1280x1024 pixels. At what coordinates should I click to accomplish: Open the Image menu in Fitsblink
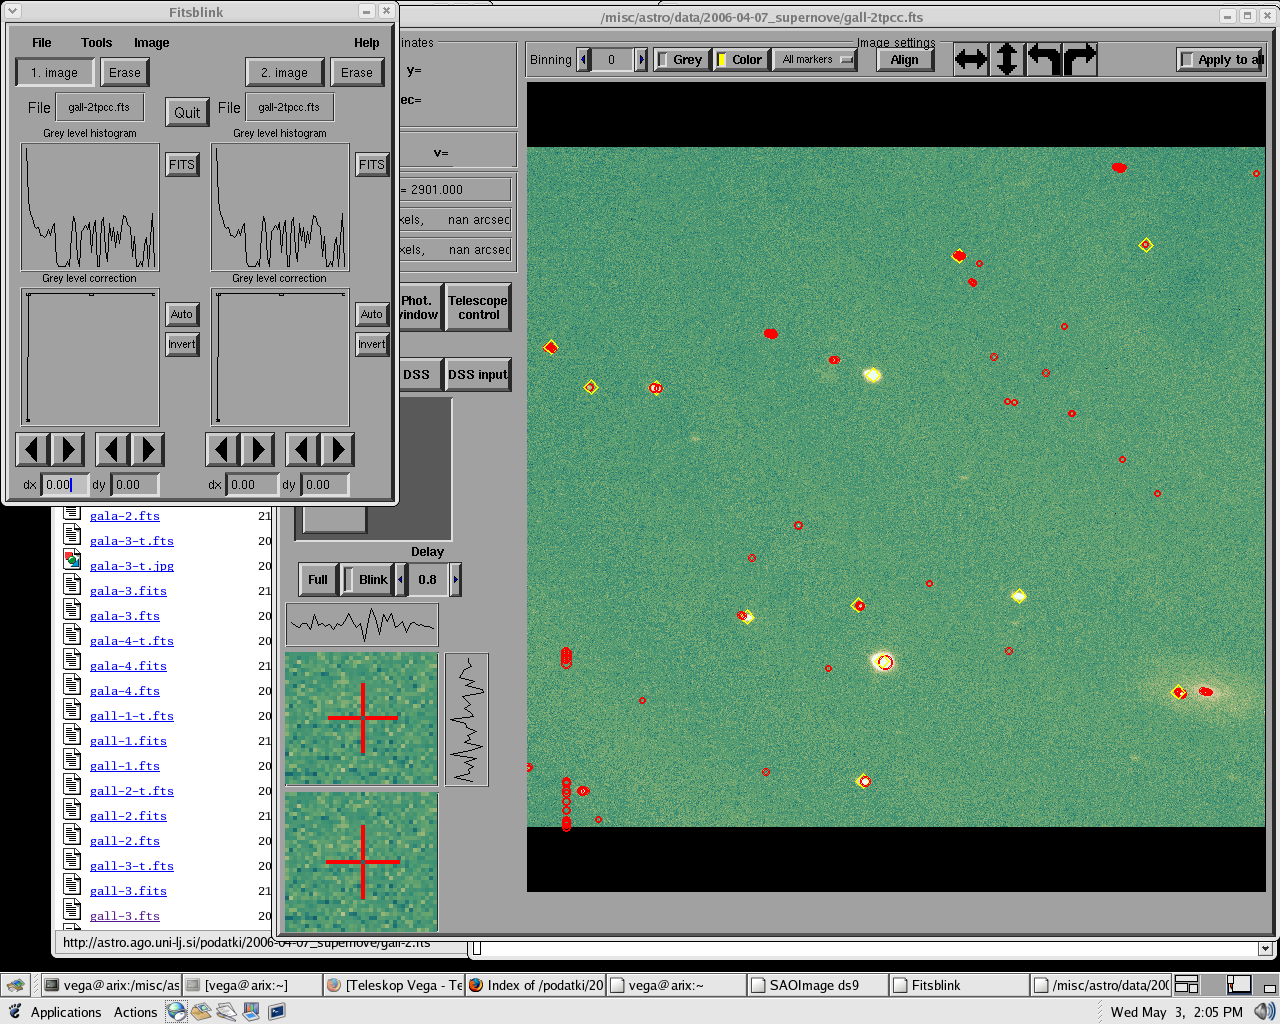pos(152,43)
